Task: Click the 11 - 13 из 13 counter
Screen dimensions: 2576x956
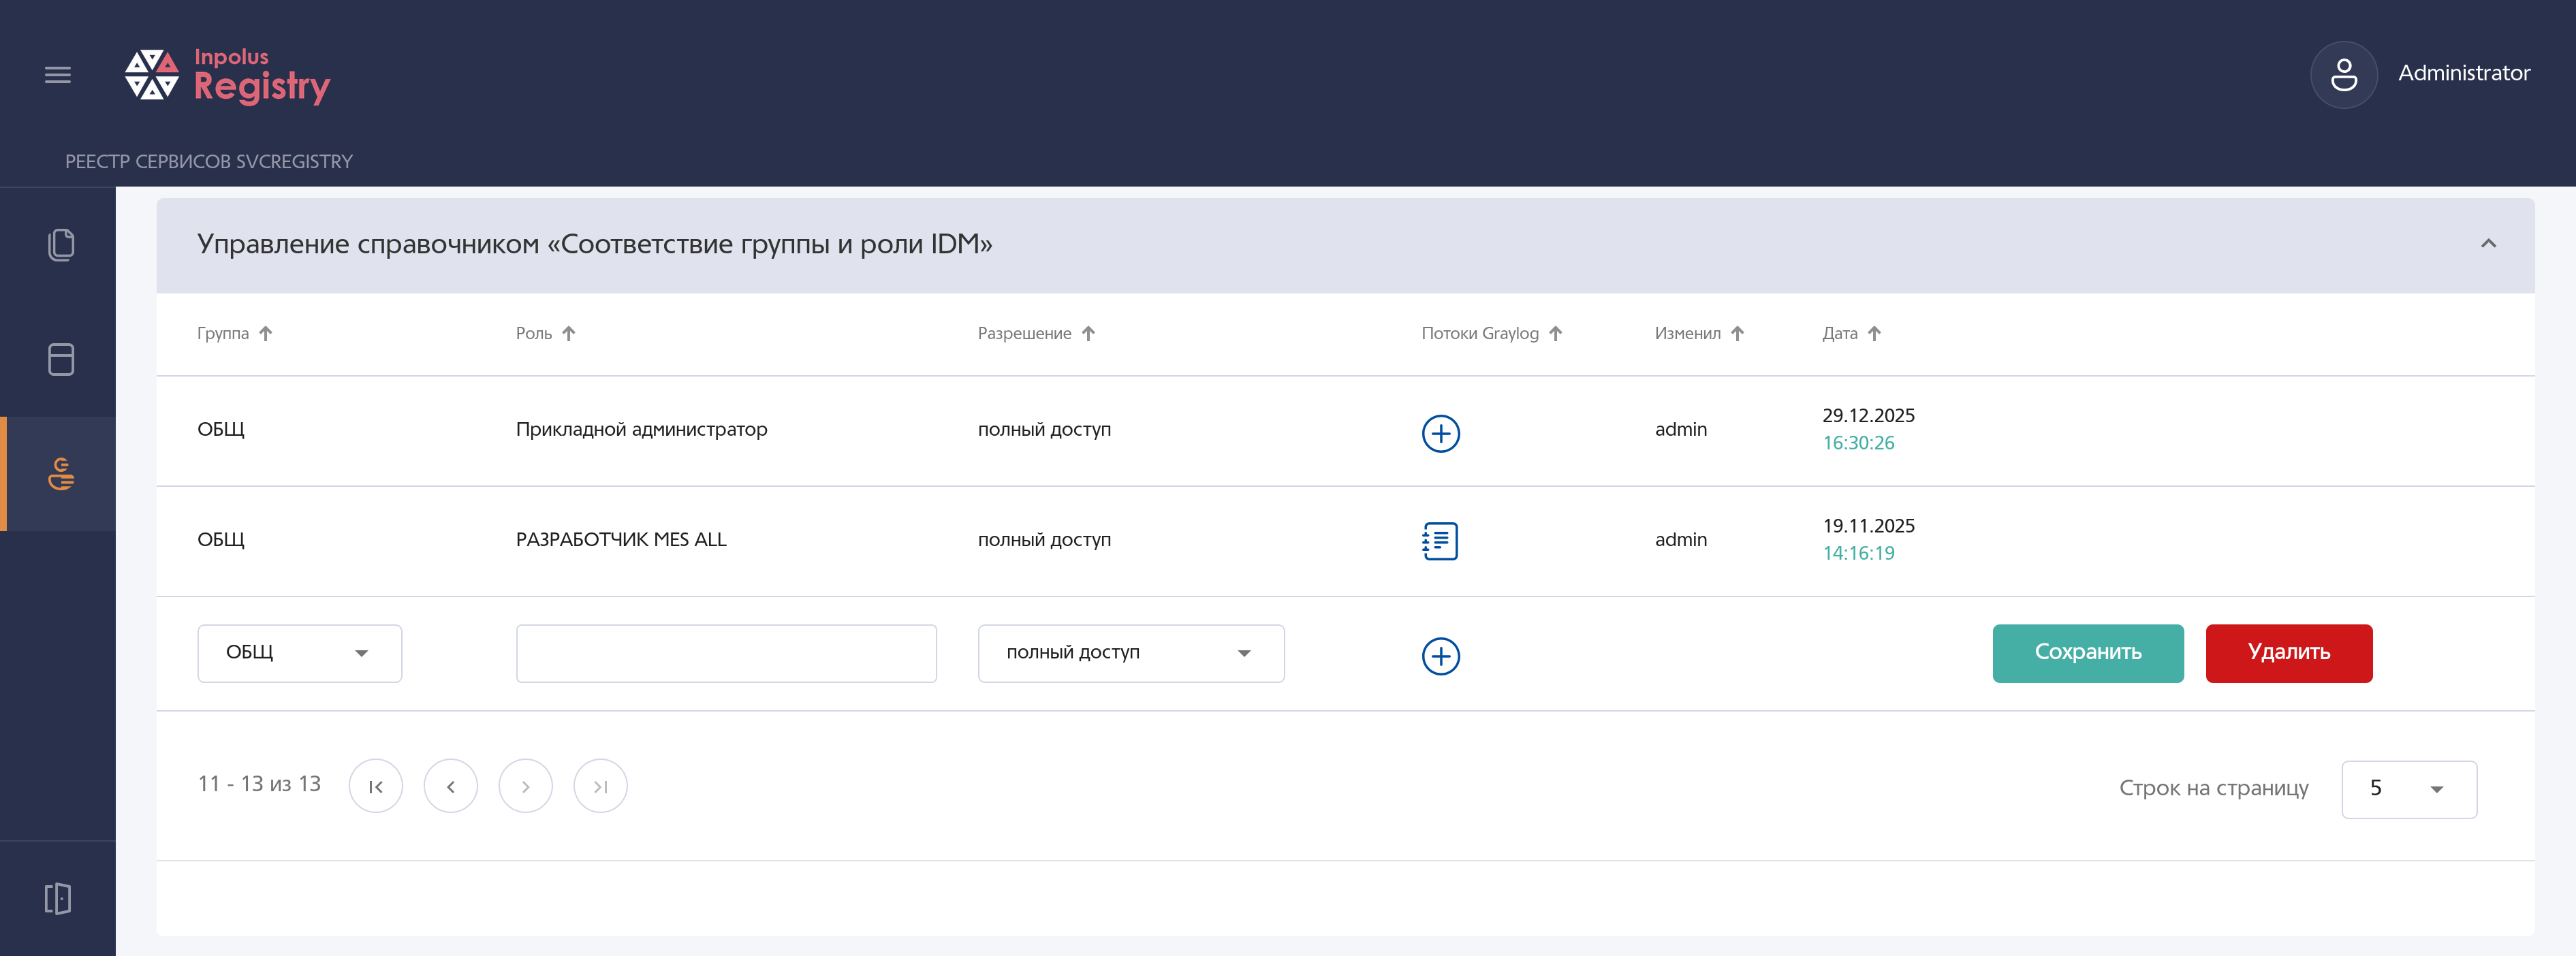Action: pyautogui.click(x=259, y=784)
